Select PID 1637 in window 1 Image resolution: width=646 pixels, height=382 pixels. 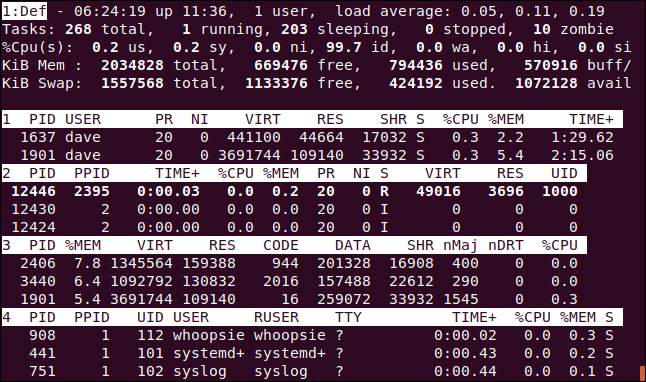point(38,137)
